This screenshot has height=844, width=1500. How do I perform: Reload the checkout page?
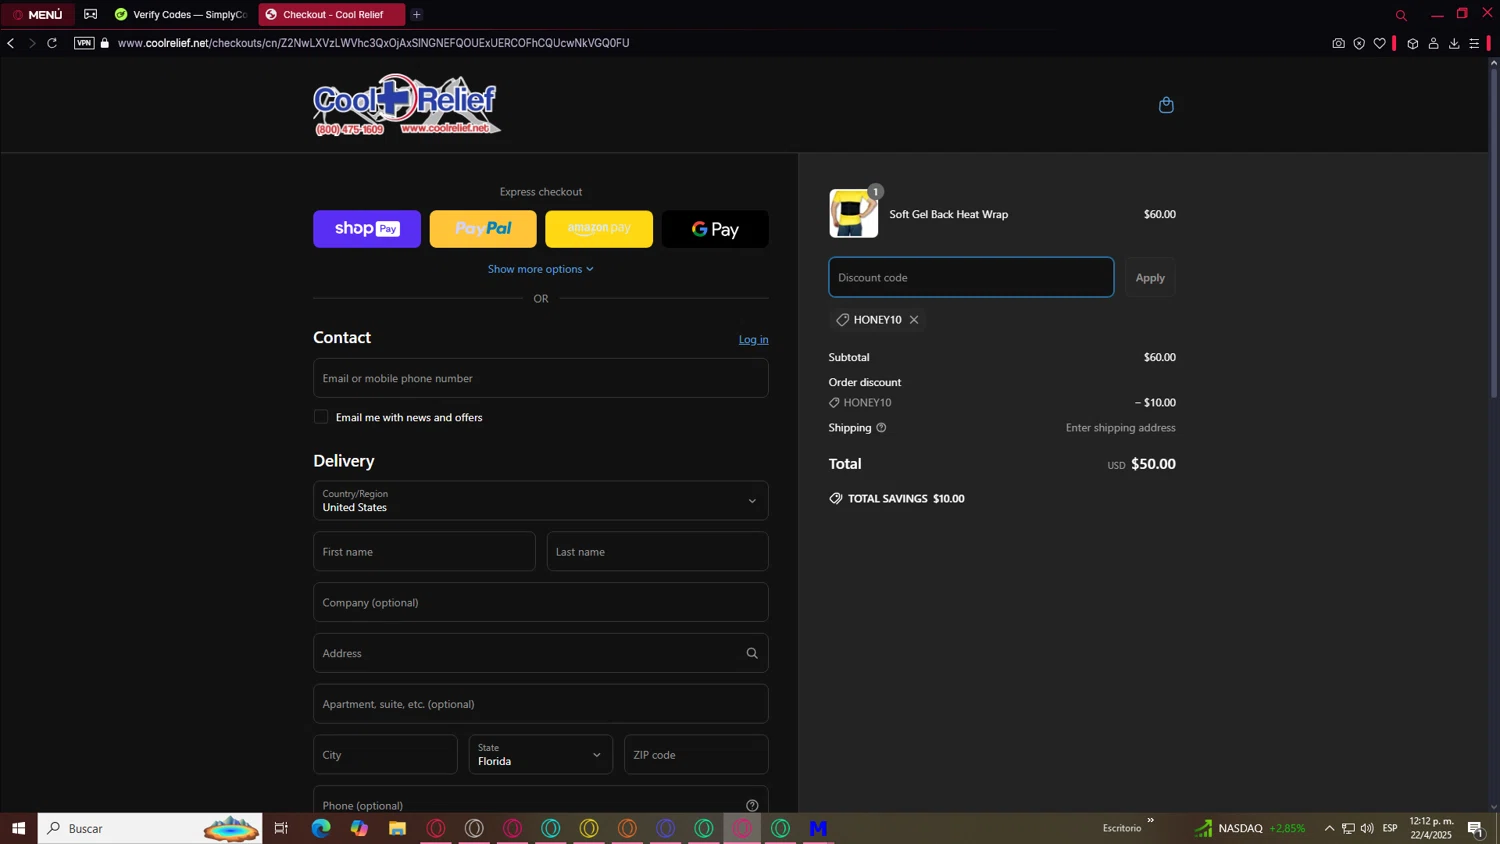coord(52,43)
